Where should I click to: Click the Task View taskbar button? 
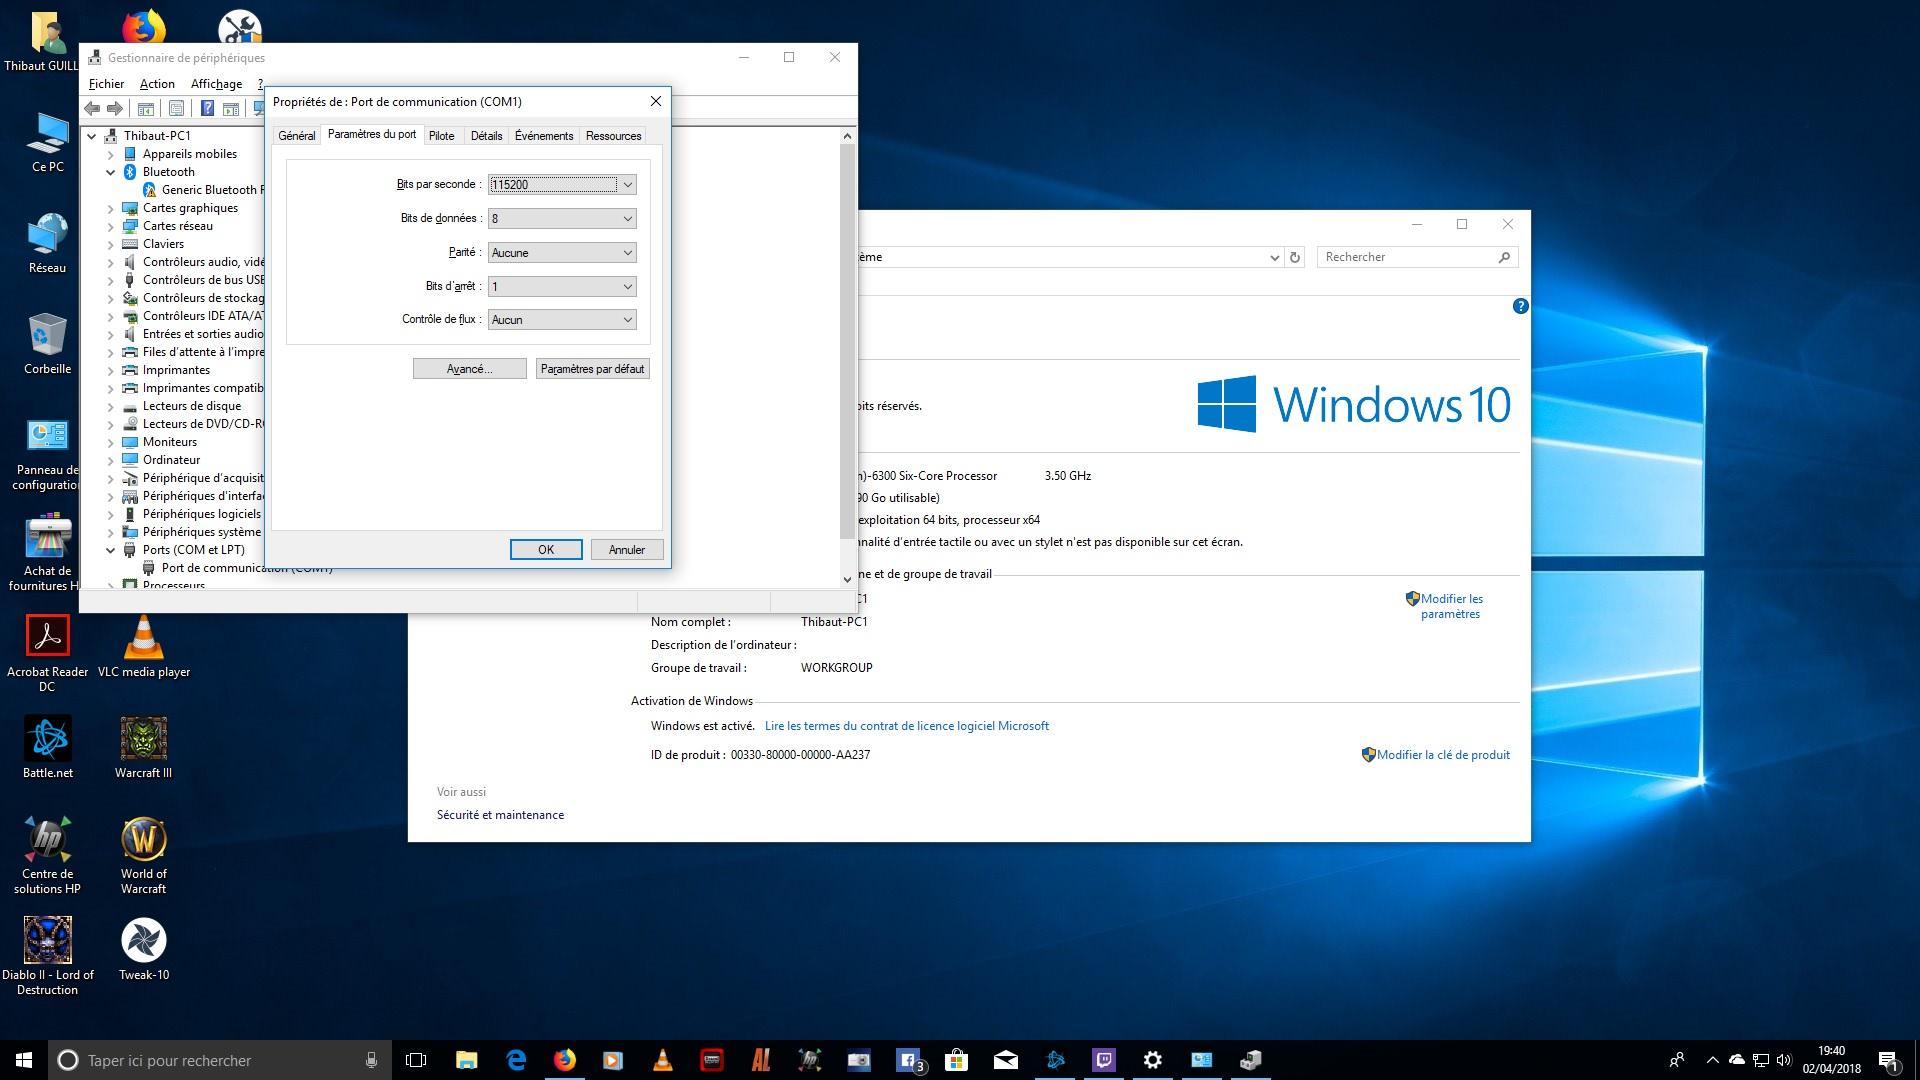click(x=416, y=1060)
